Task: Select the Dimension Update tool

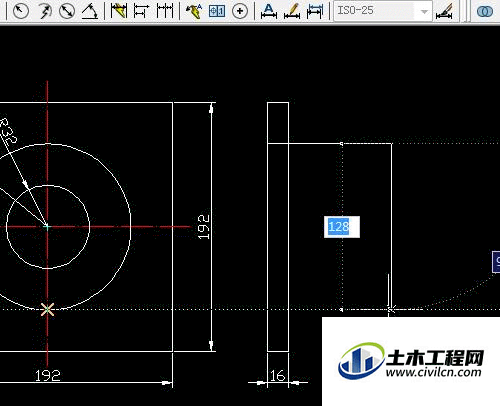Action: [315, 11]
